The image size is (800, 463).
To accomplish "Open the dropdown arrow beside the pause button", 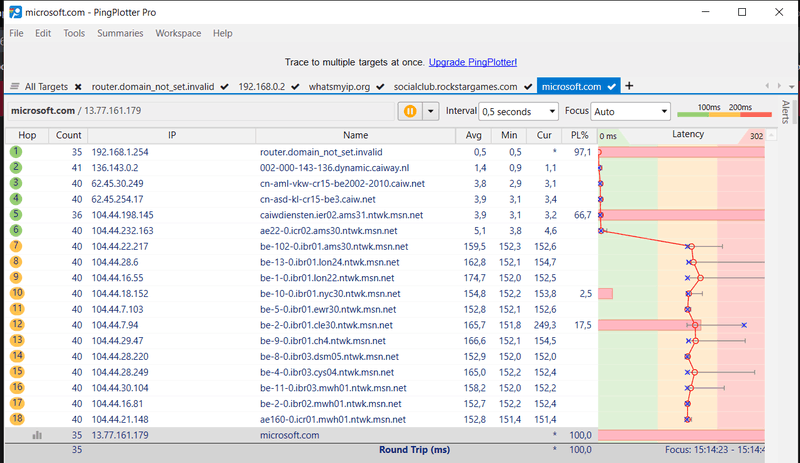I will [431, 111].
